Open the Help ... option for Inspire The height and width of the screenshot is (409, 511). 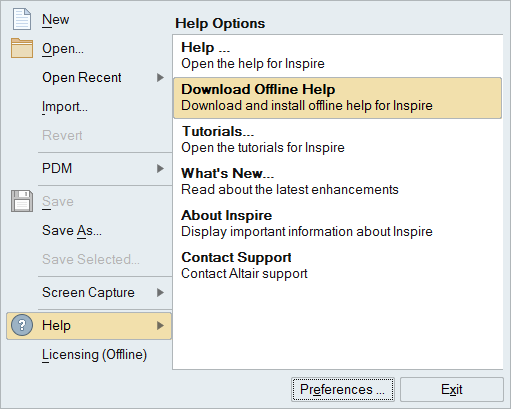337,56
